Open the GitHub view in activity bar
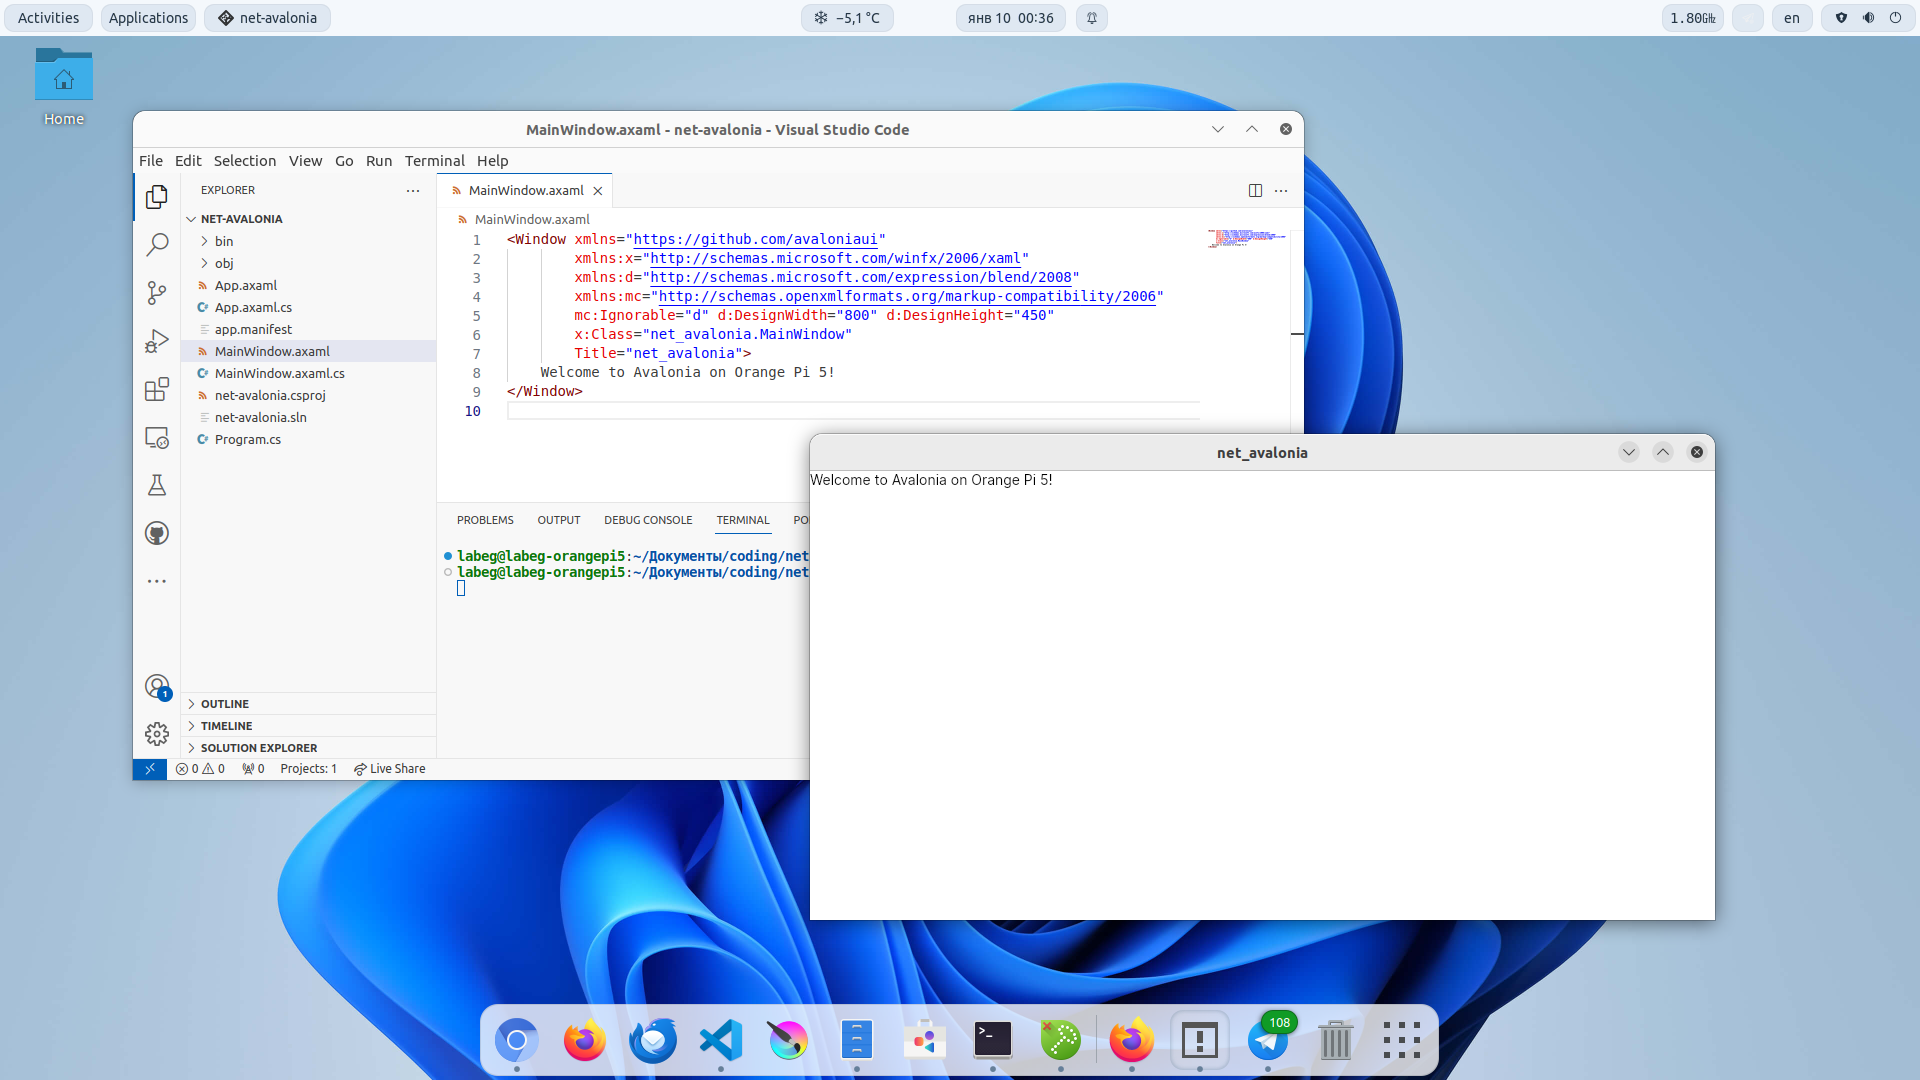The height and width of the screenshot is (1080, 1920). click(157, 533)
